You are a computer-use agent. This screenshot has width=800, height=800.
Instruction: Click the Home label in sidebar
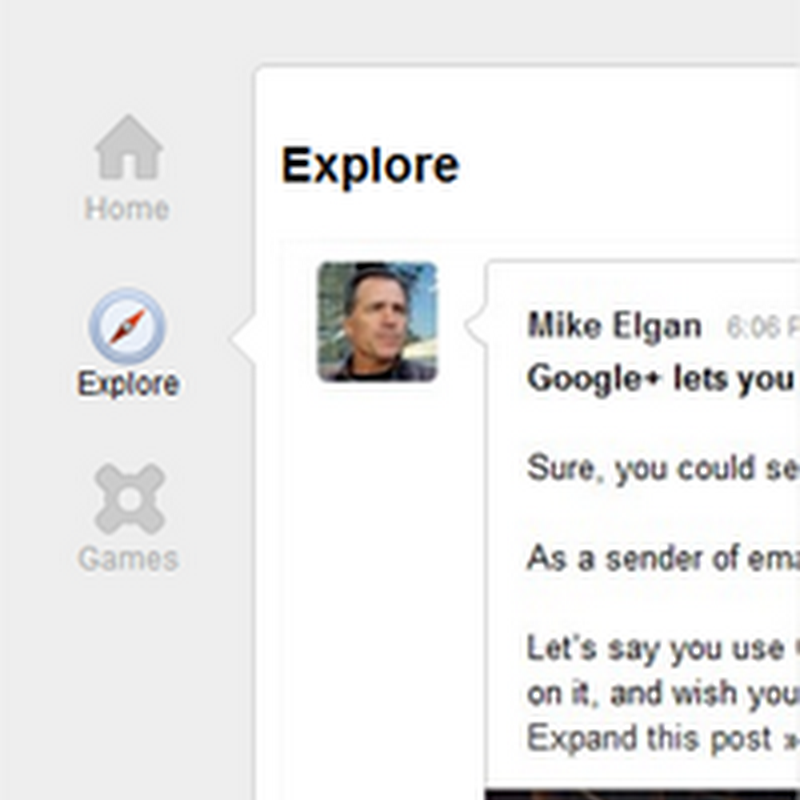coord(127,209)
